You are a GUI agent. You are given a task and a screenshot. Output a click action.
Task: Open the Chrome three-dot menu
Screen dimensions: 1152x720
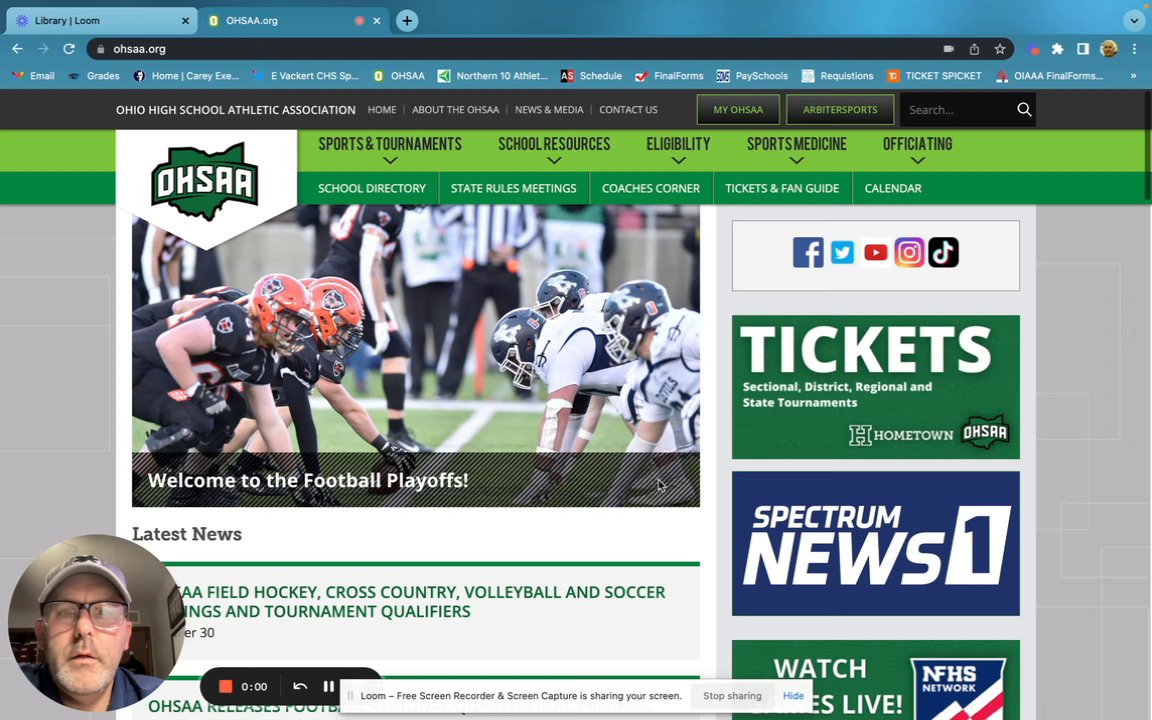coord(1134,48)
